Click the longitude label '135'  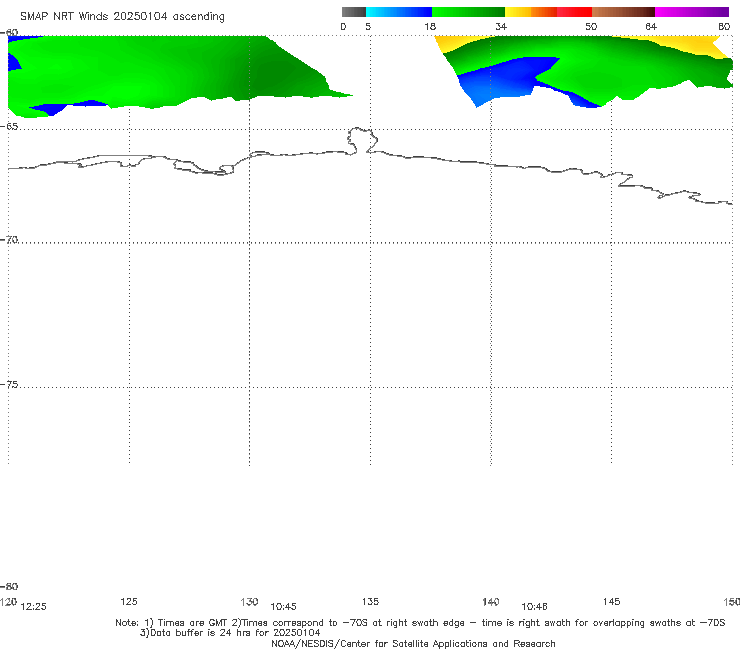tap(370, 601)
